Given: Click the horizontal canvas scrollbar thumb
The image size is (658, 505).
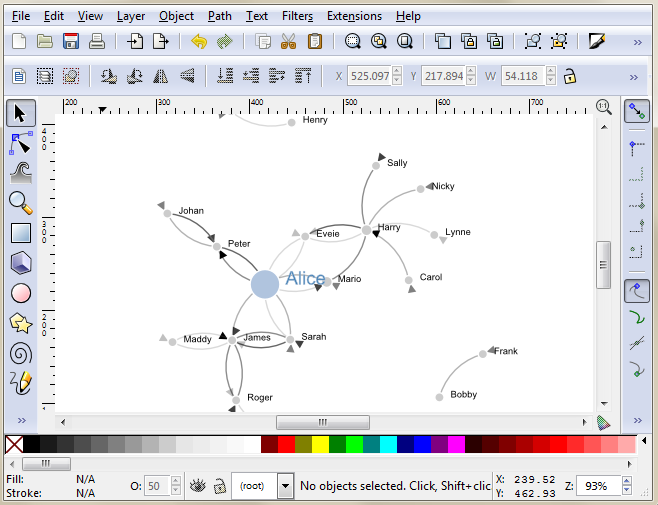Looking at the screenshot, I should 323,422.
